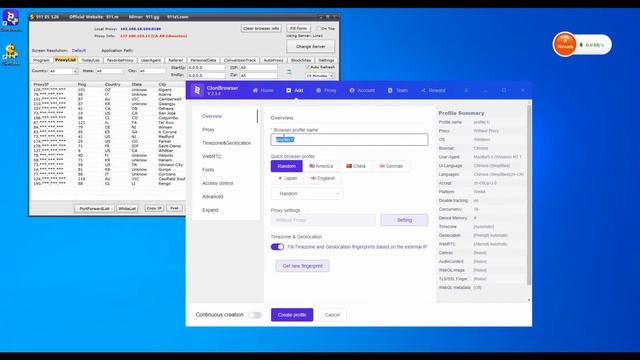640x360 pixels.
Task: Open the FavoriteProxy tab in 911 window
Action: [x=120, y=60]
